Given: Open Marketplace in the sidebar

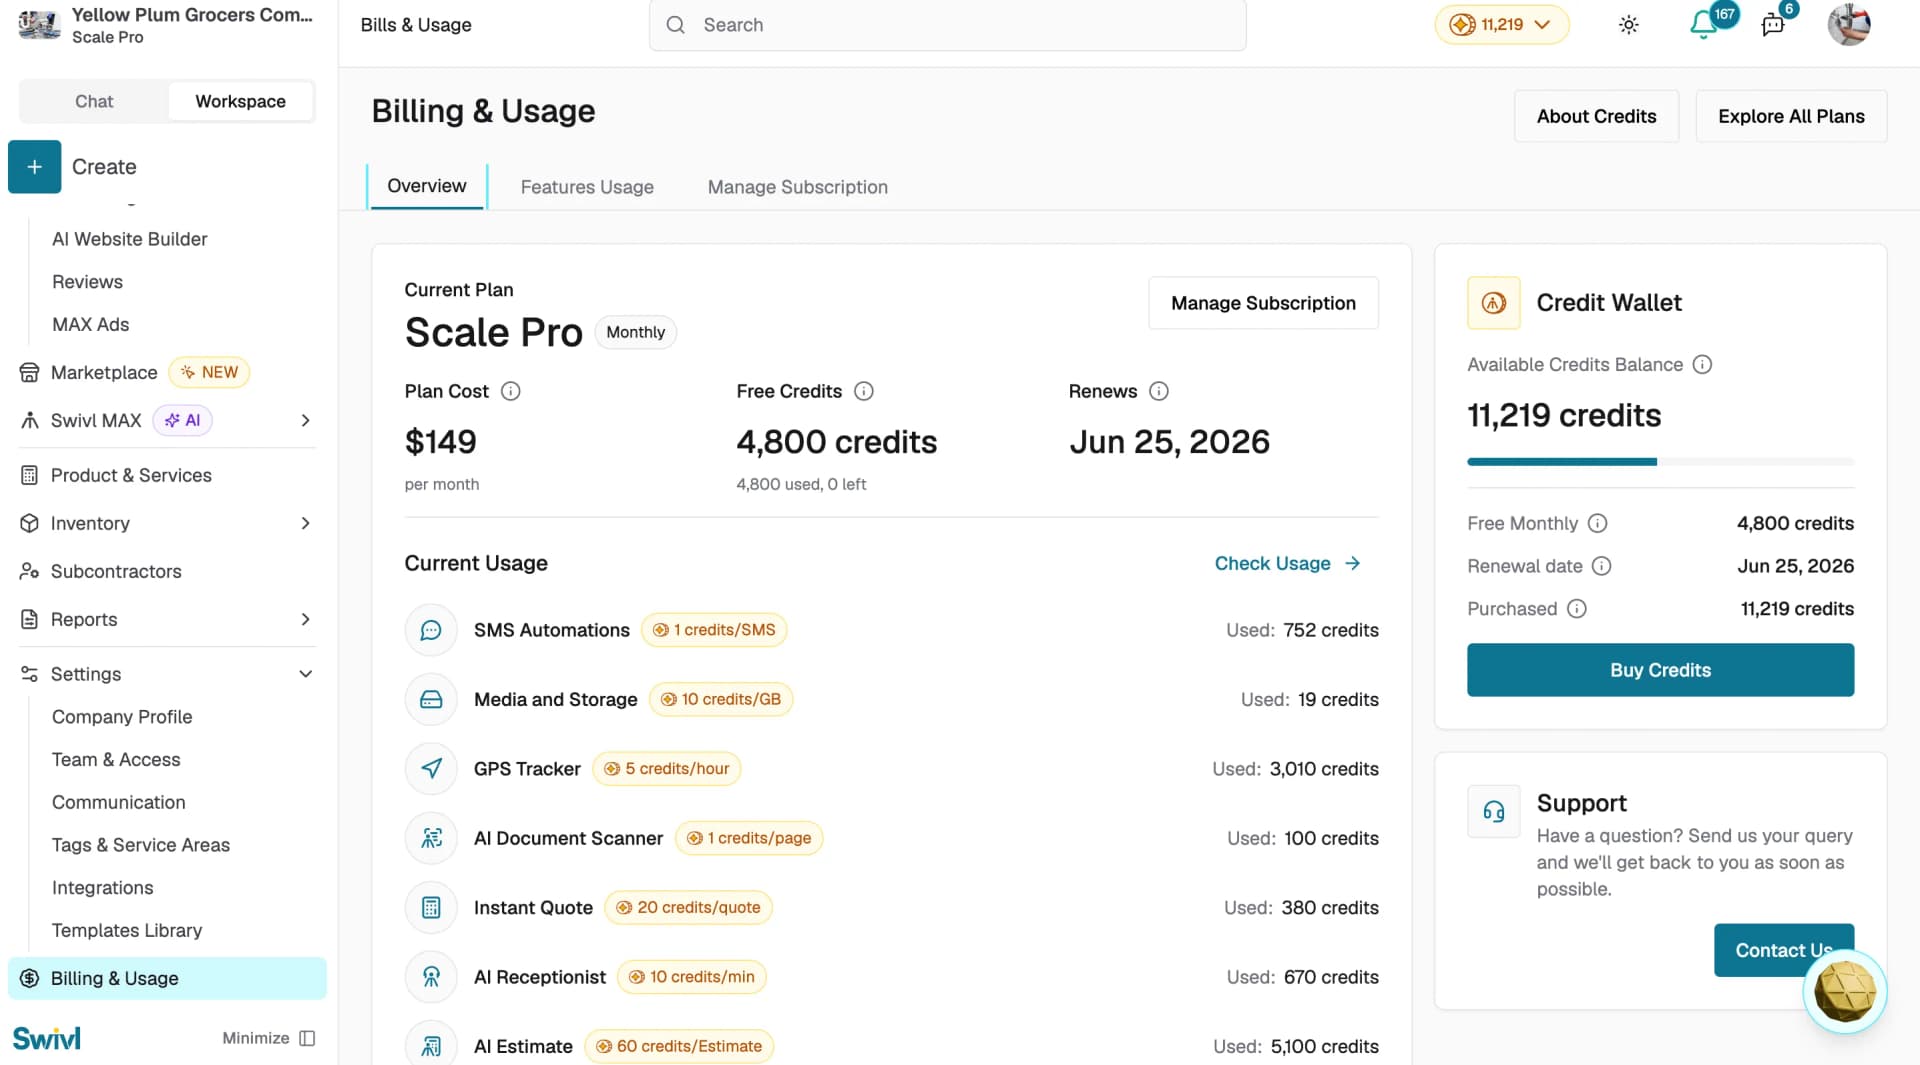Looking at the screenshot, I should tap(104, 373).
